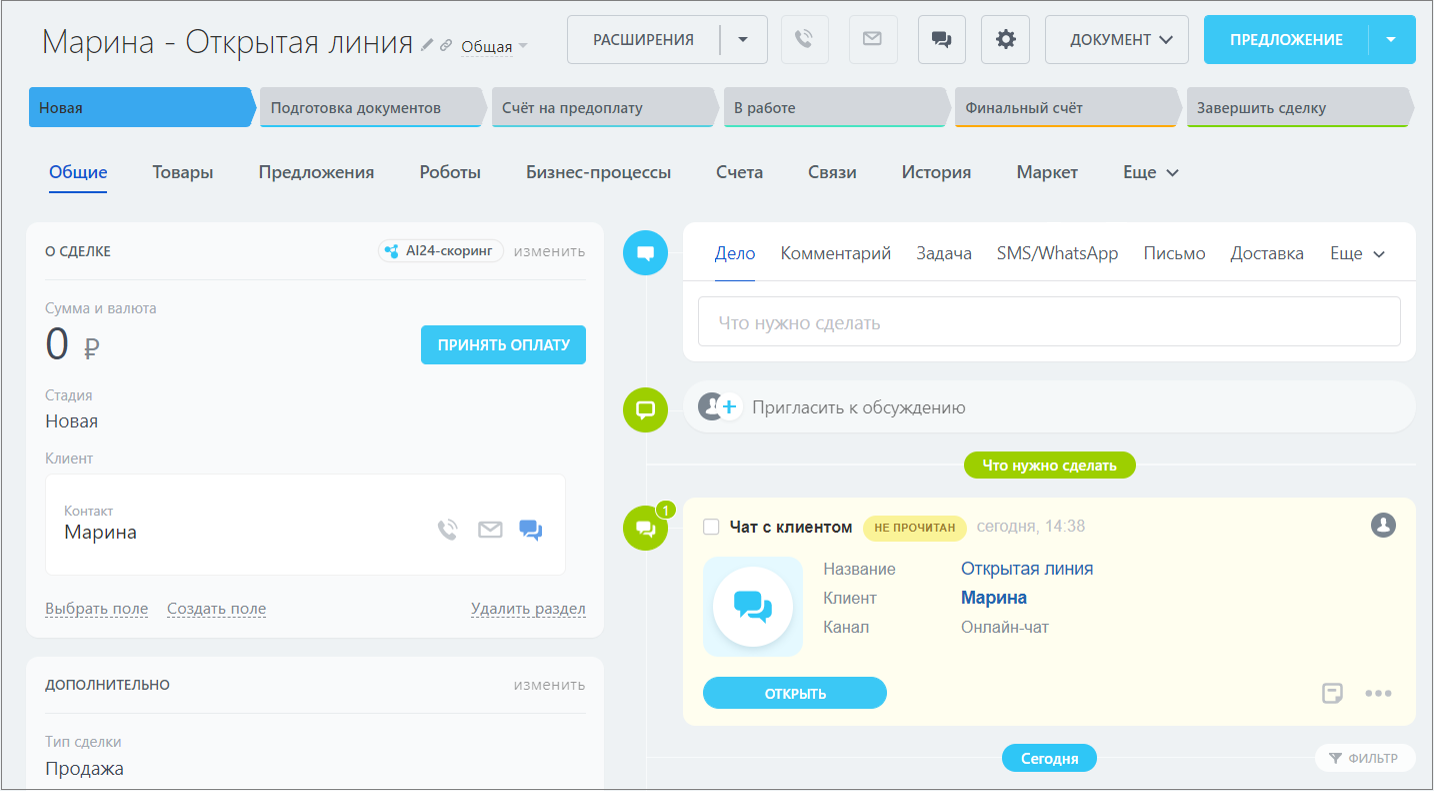Select the Письмо activity tab
Viewport: 1434px width, 791px height.
[x=1174, y=253]
